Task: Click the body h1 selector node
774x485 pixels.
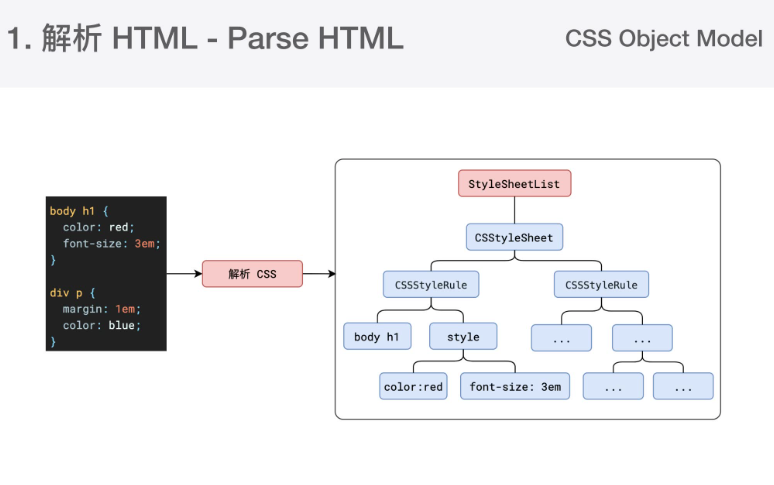Action: [x=376, y=337]
